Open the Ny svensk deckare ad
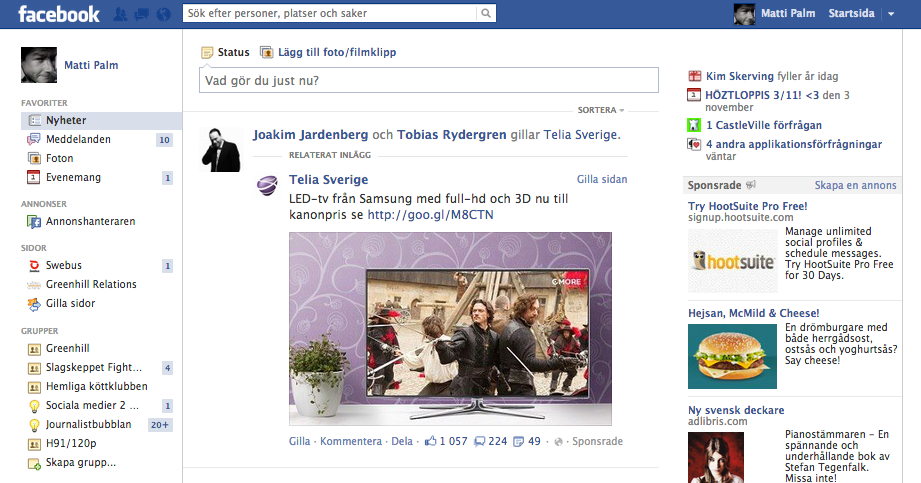The width and height of the screenshot is (921, 483). point(736,410)
